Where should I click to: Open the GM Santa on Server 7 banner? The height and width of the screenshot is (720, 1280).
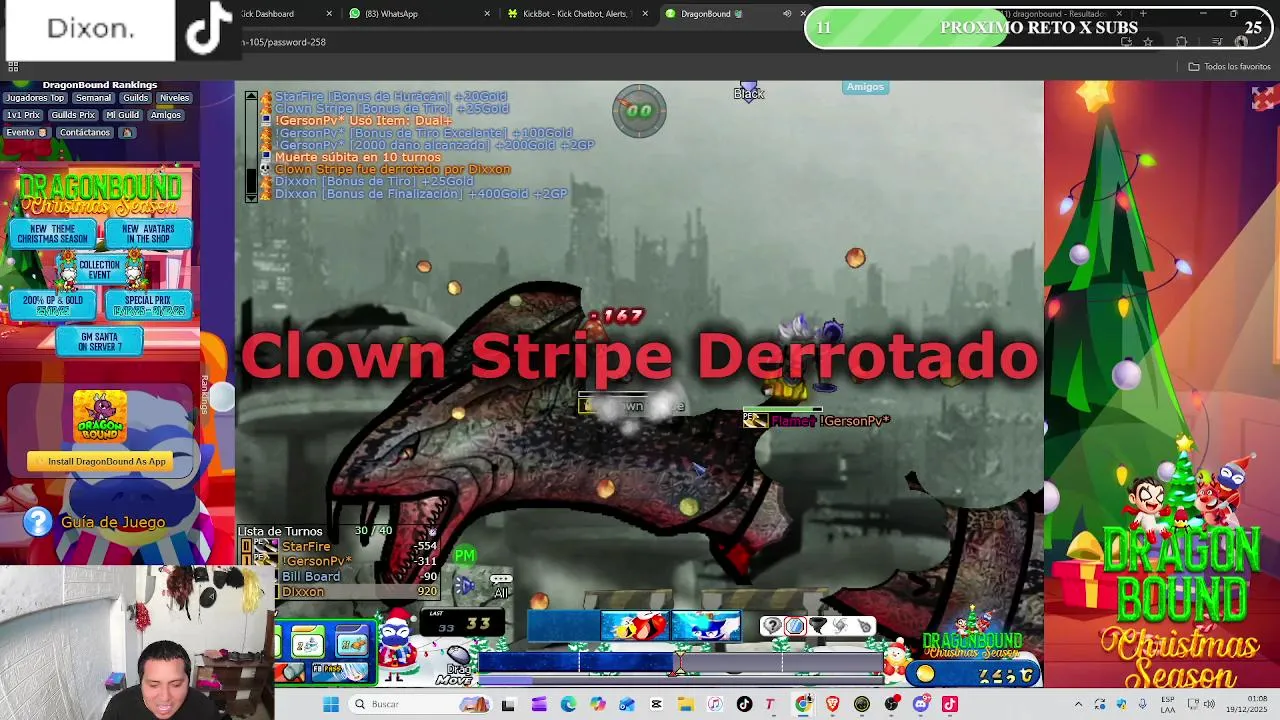(x=99, y=341)
